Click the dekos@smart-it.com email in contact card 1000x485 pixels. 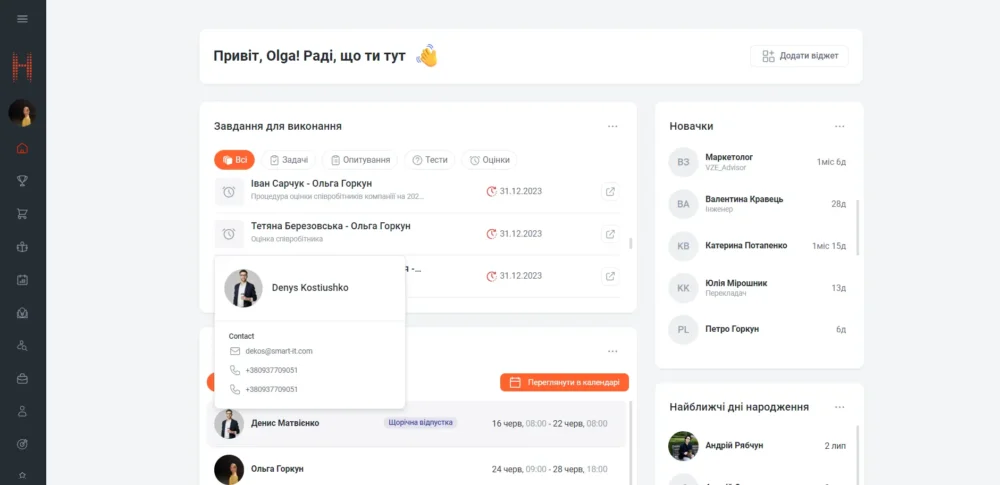[279, 351]
